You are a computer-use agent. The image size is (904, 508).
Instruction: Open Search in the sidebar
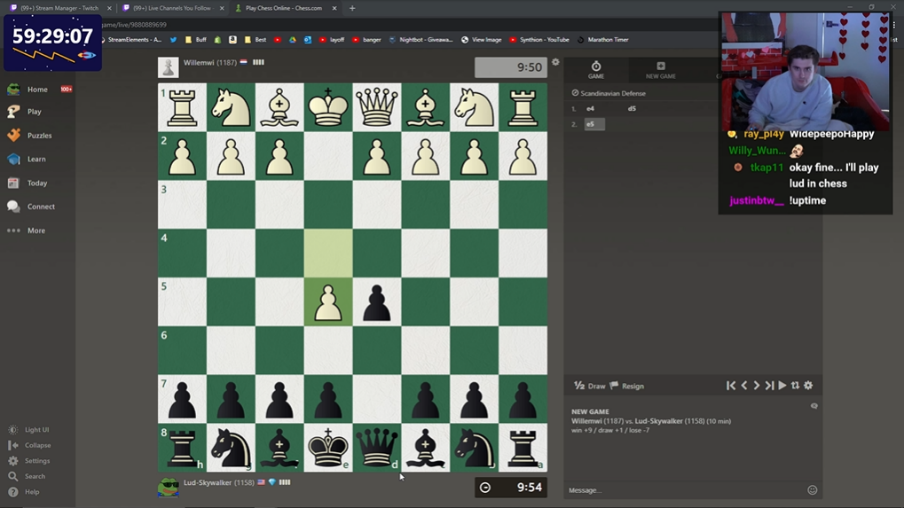point(28,476)
